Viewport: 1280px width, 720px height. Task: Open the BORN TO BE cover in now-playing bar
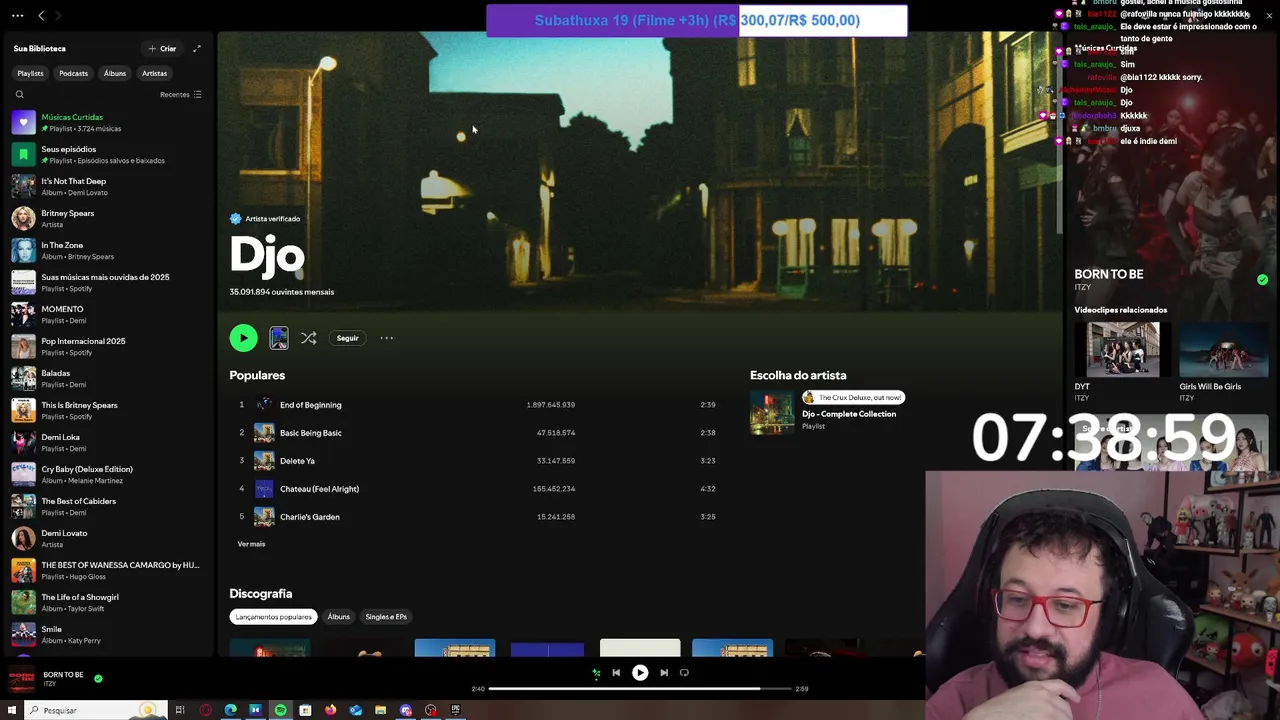tap(22, 679)
